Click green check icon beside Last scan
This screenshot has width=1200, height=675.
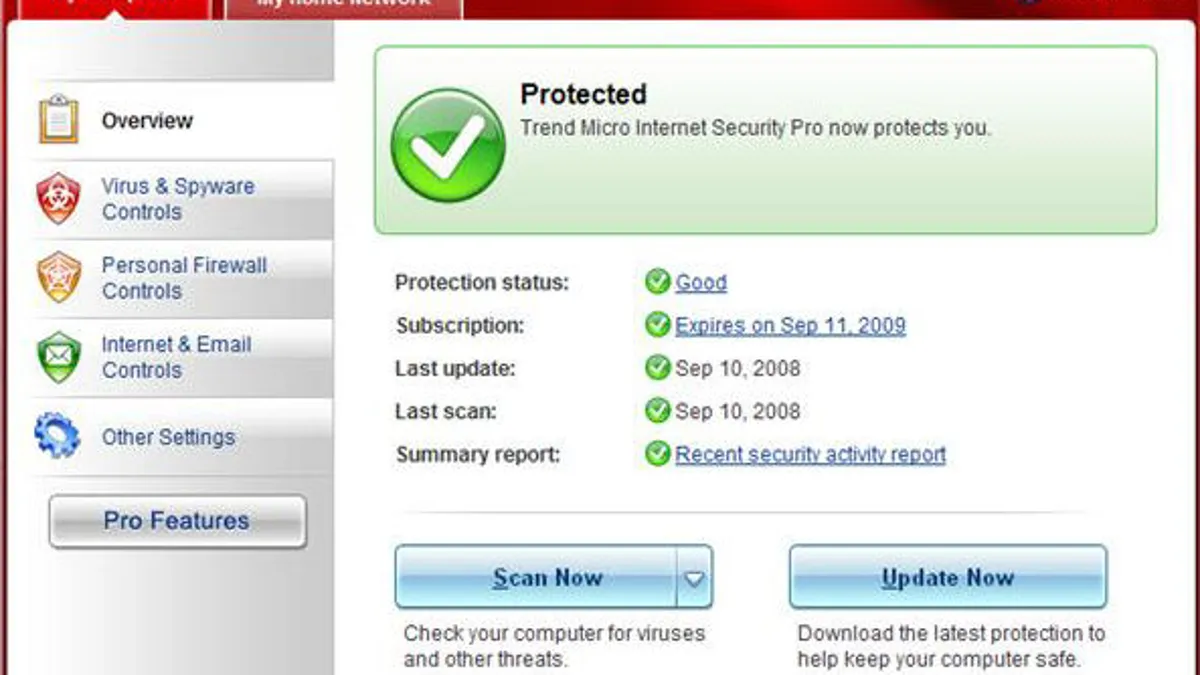pyautogui.click(x=657, y=411)
